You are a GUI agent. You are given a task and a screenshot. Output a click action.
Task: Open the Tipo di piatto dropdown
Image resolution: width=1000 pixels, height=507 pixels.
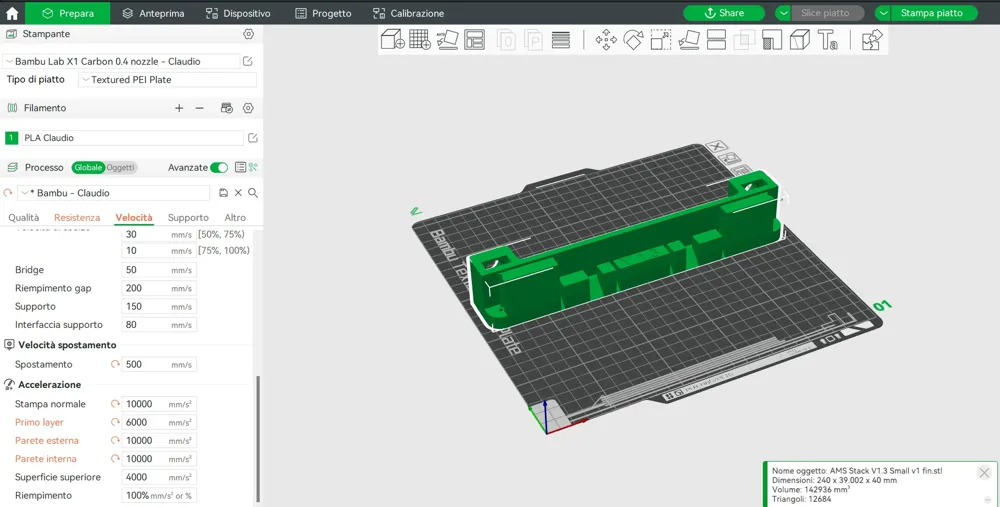pyautogui.click(x=167, y=80)
